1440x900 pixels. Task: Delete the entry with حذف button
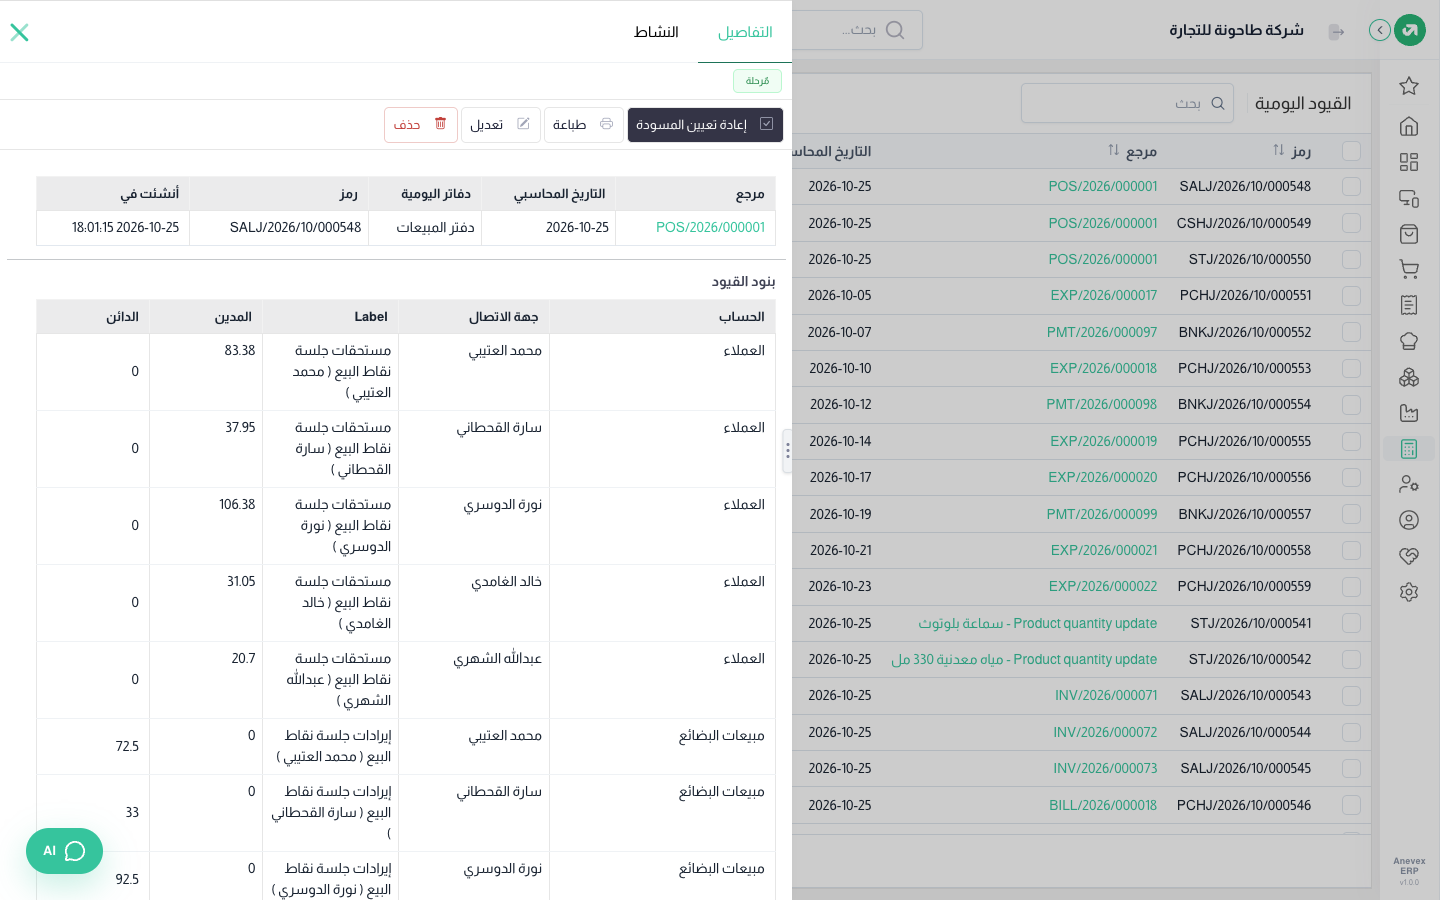click(x=421, y=125)
